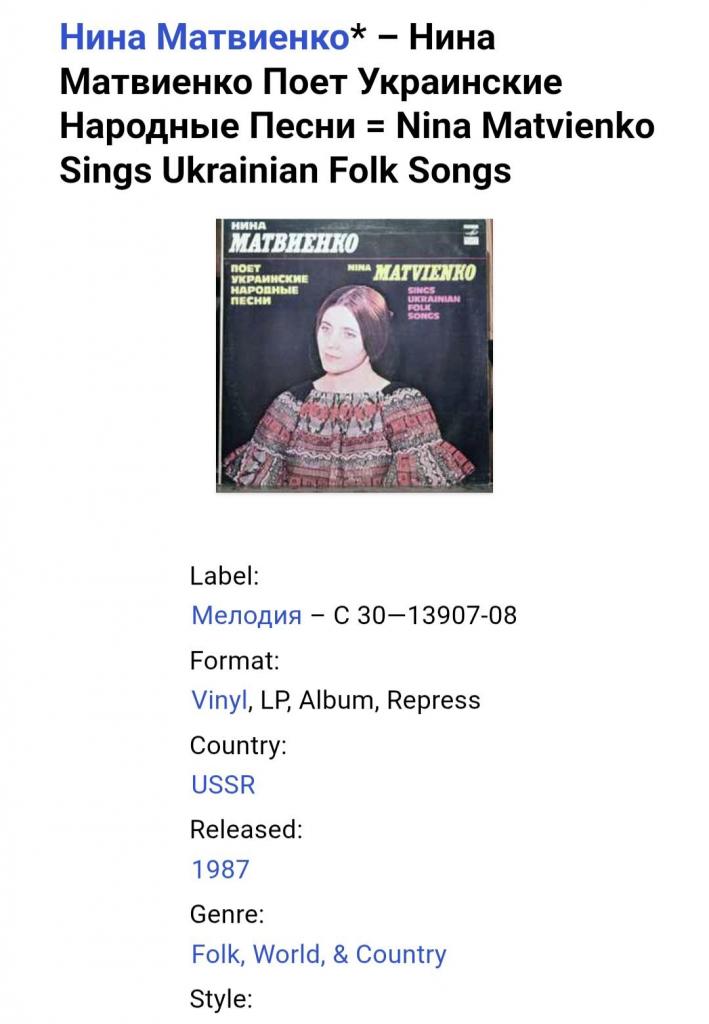
Task: Open the Нина Матвиенко artist link
Action: [x=205, y=37]
